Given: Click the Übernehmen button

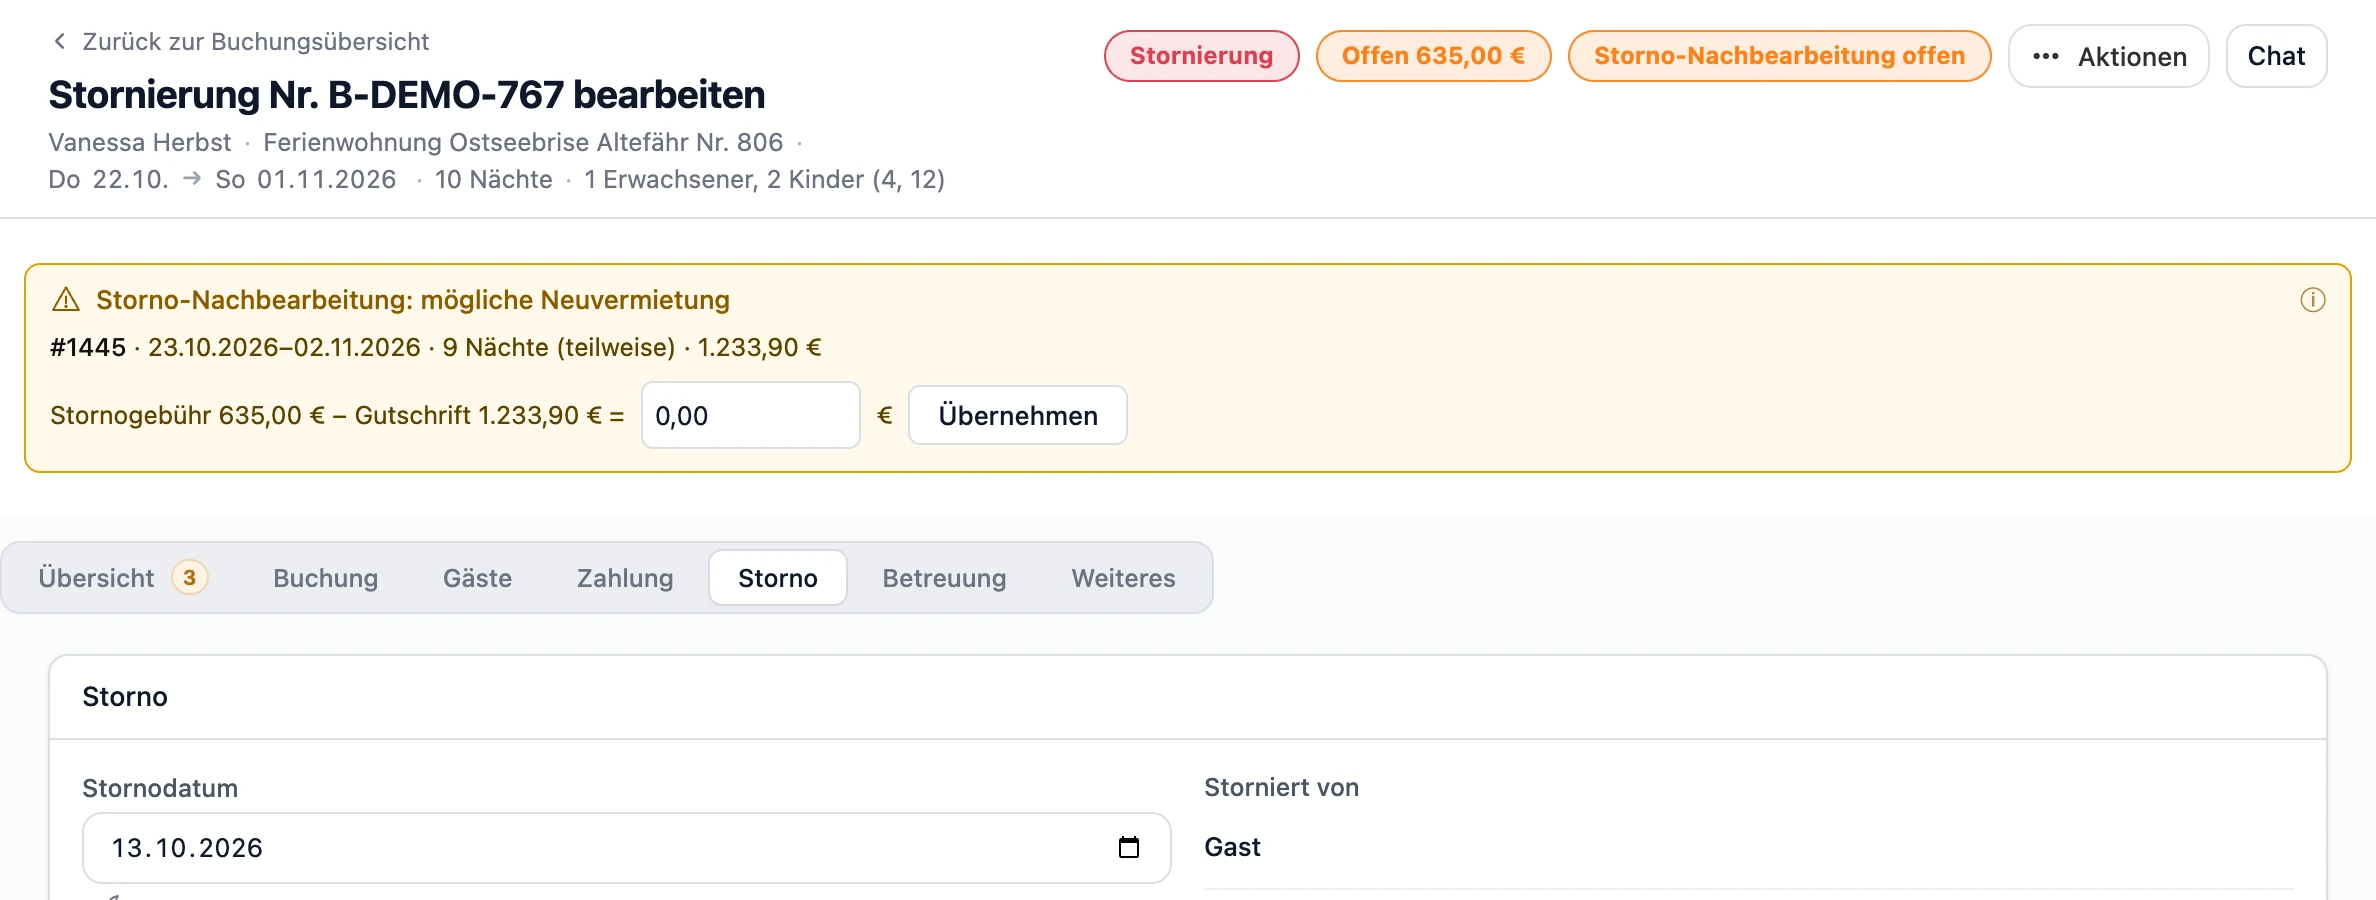Looking at the screenshot, I should pos(1018,415).
